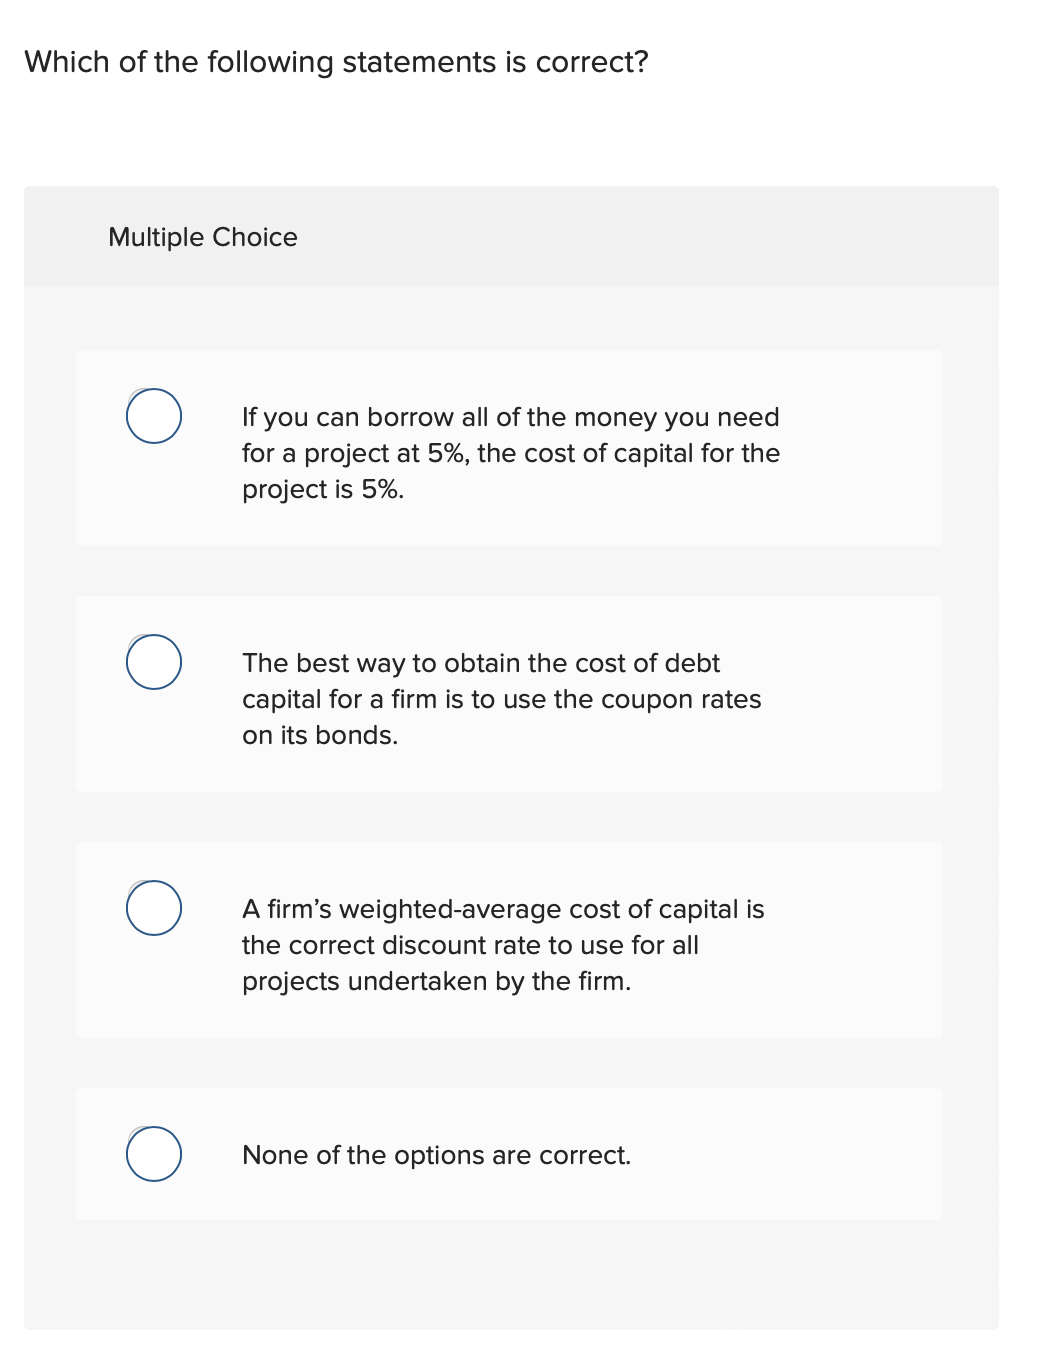Select the radio button for 'None of the options are correct'
The width and height of the screenshot is (1046, 1364).
coord(154,1154)
